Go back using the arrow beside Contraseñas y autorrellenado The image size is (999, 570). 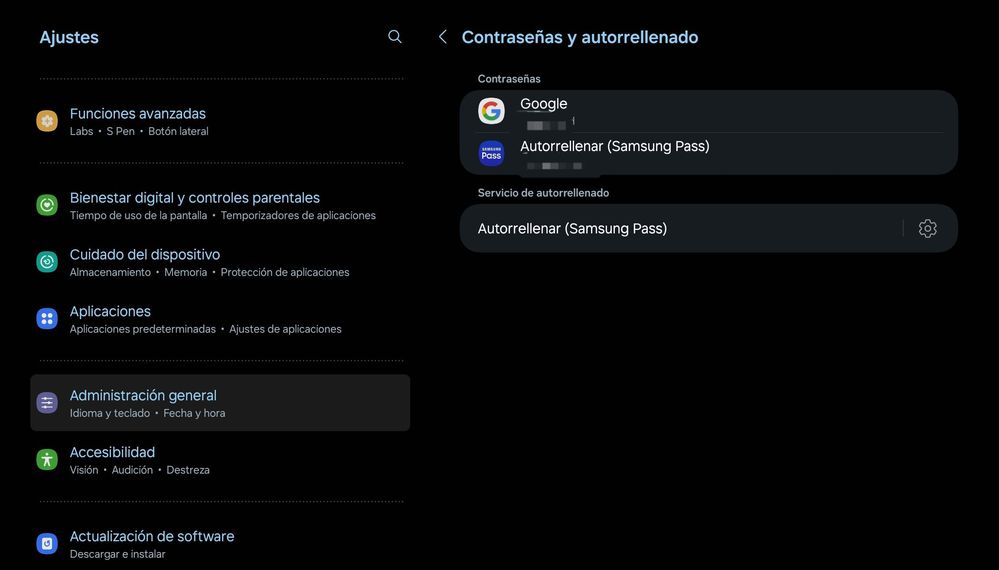point(443,37)
